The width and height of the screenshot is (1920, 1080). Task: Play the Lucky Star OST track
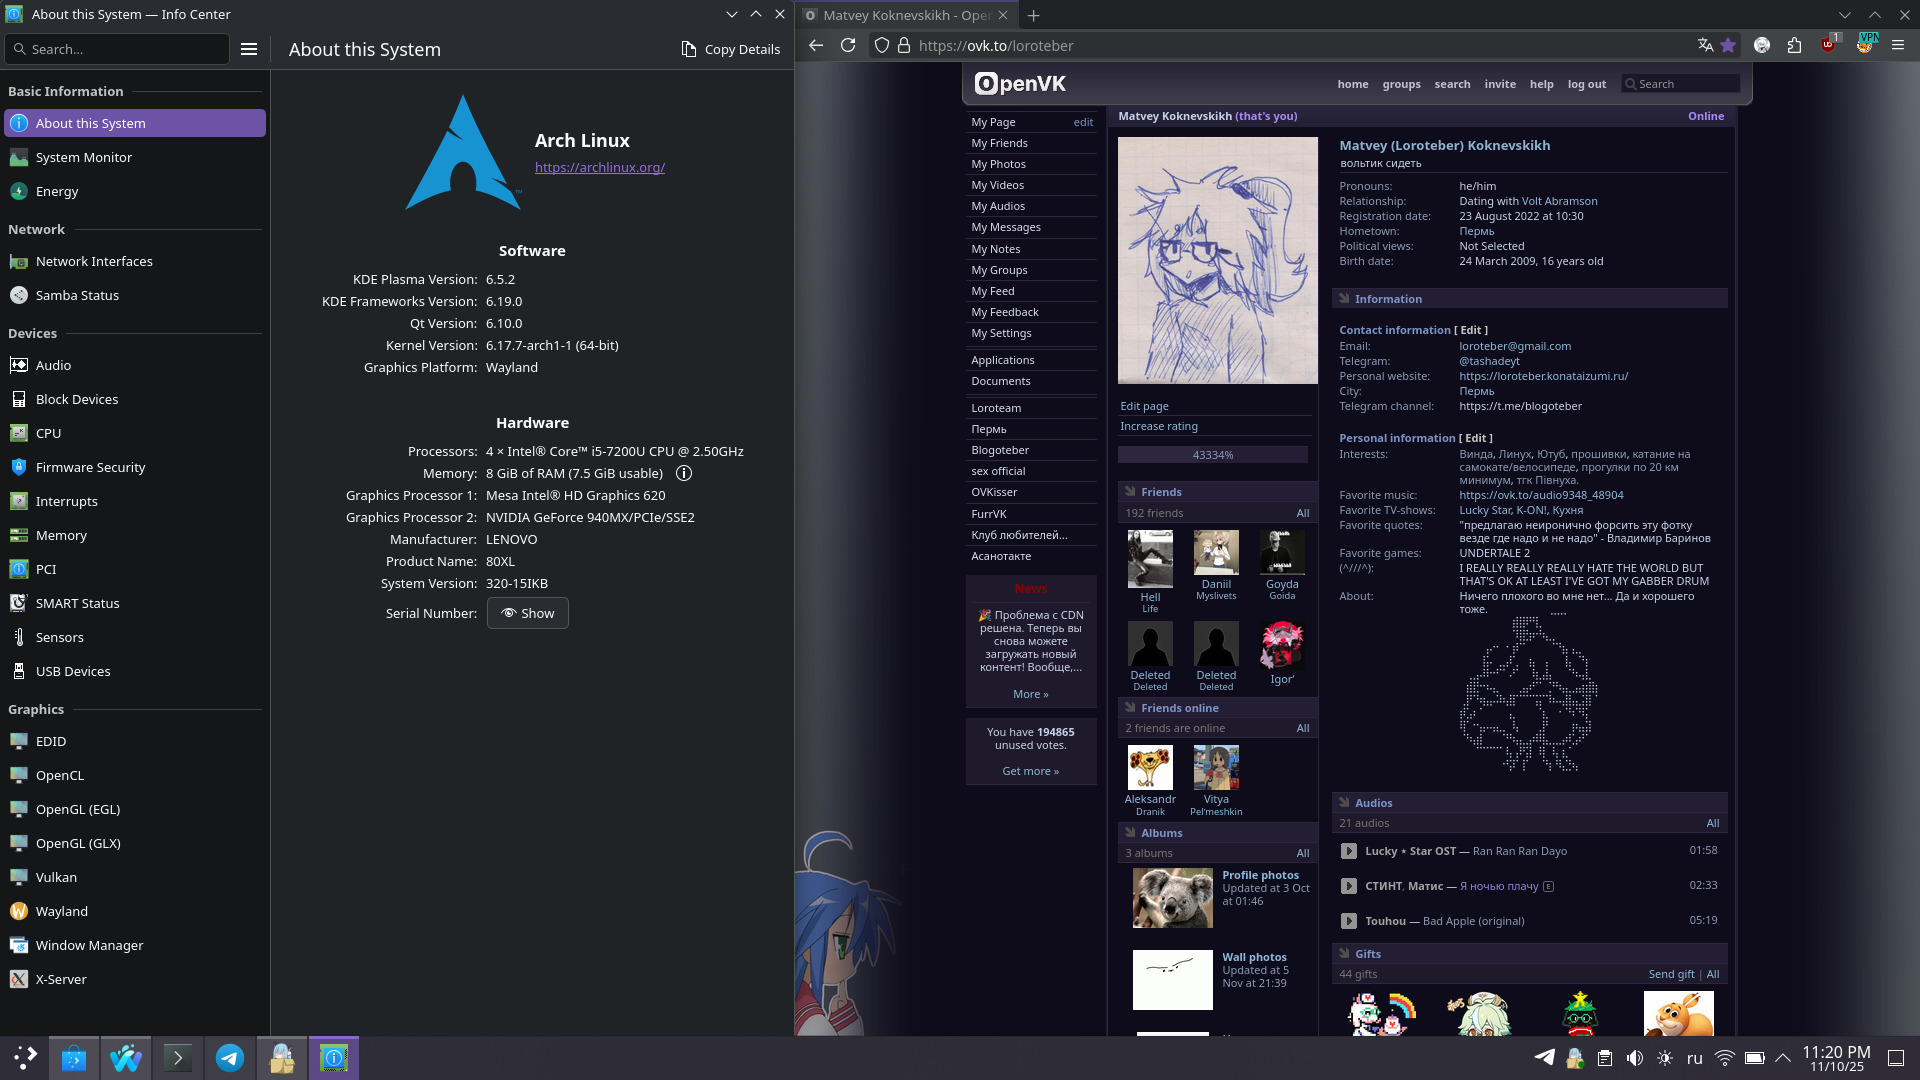point(1348,851)
